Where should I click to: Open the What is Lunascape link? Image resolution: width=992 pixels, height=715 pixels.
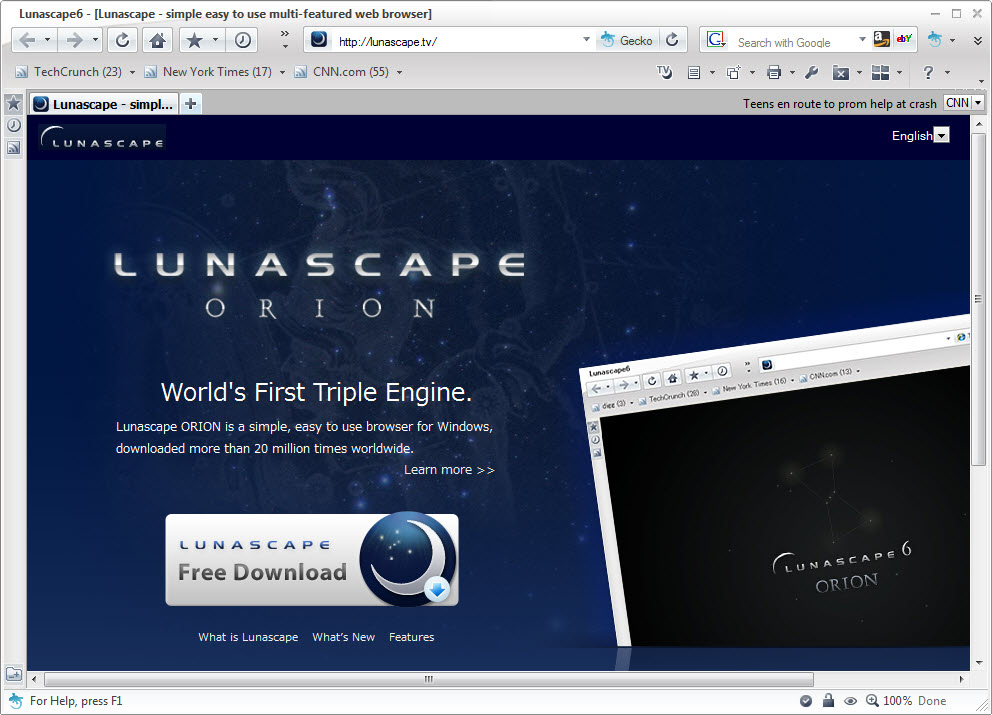pos(248,637)
